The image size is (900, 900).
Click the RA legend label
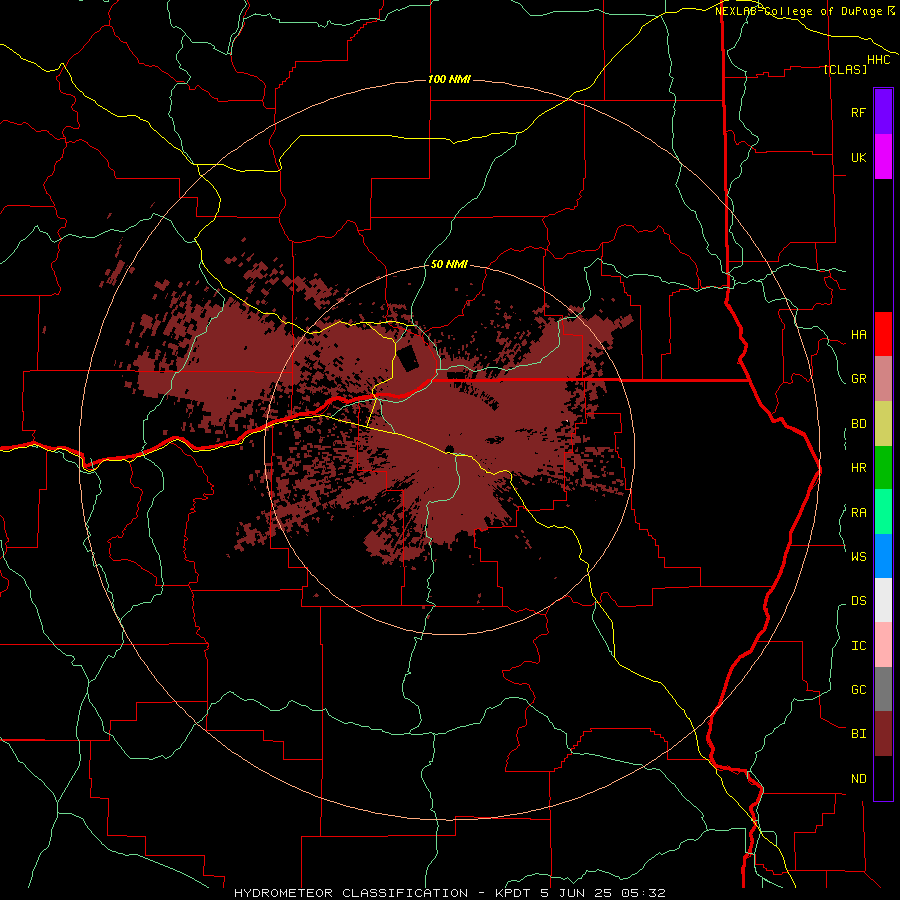(x=858, y=513)
